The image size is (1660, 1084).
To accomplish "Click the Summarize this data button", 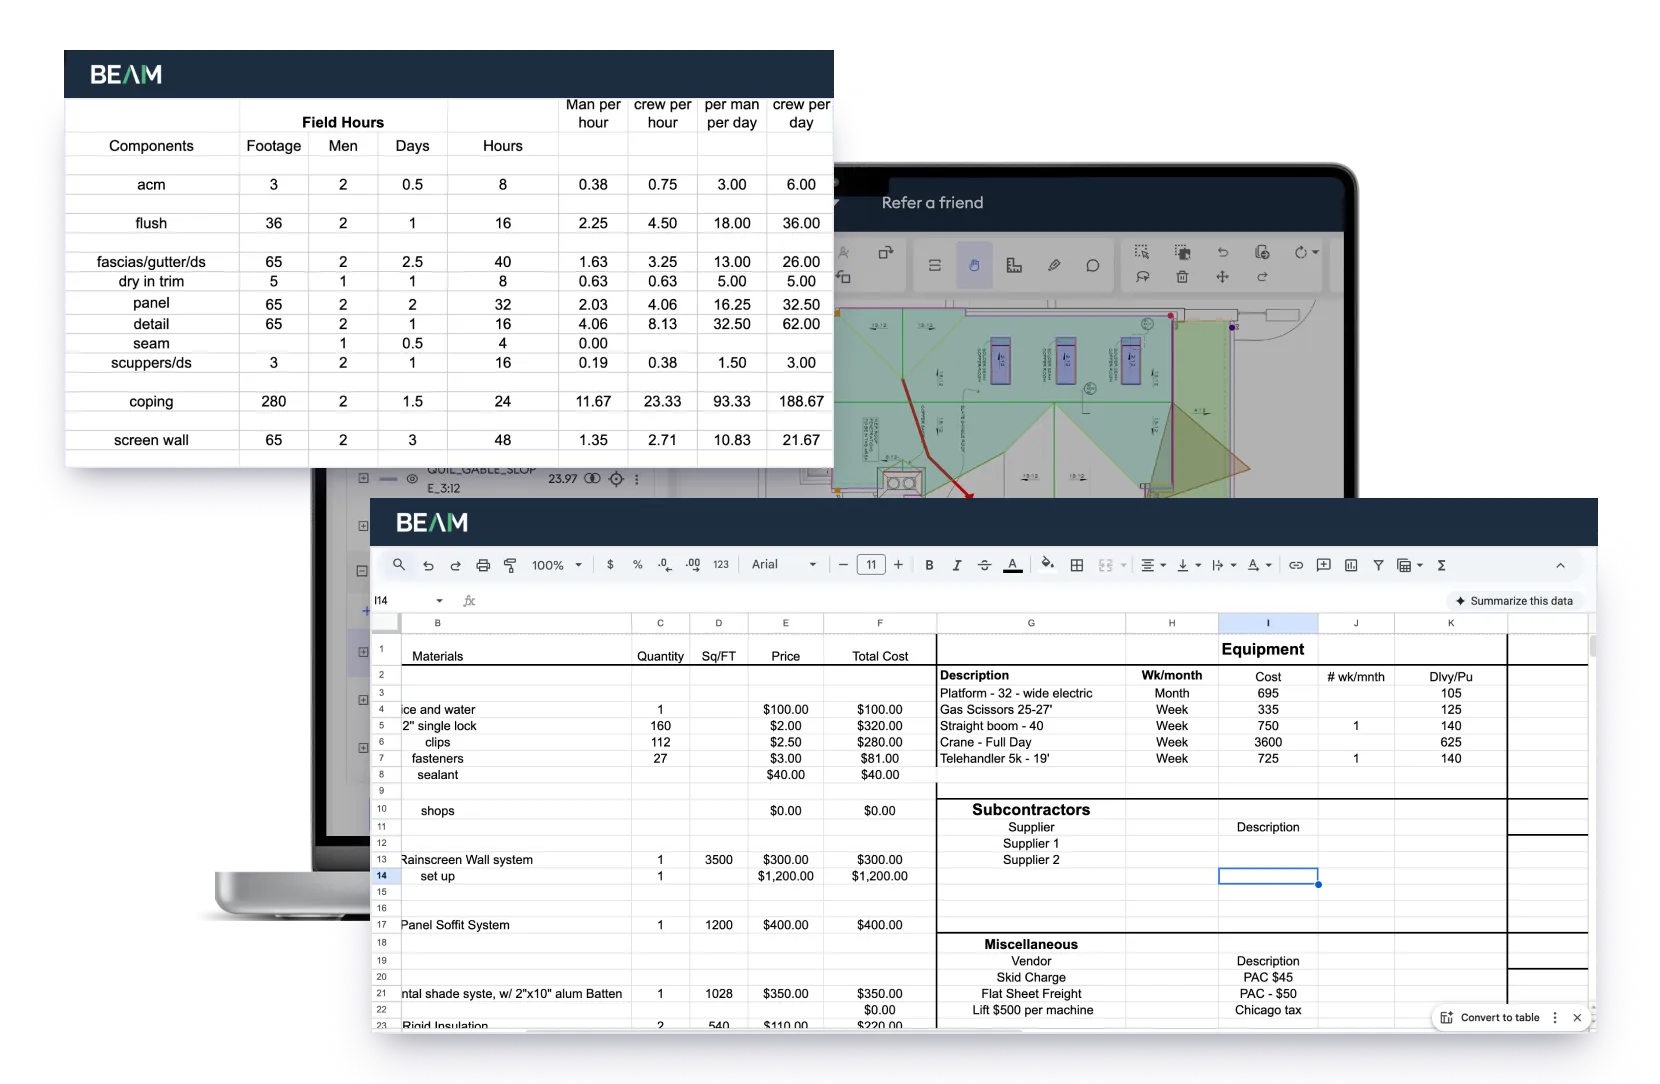I will [x=1515, y=600].
